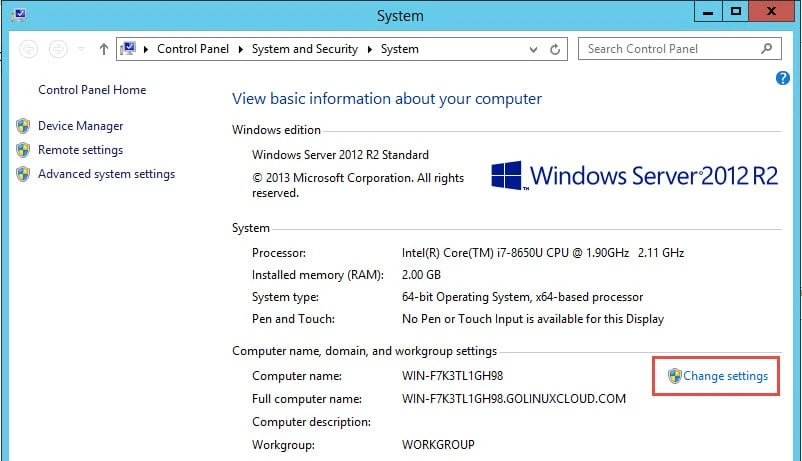Viewport: 802px width, 461px height.
Task: Click Windows Server 2012 R2 Standard text
Action: click(x=340, y=155)
